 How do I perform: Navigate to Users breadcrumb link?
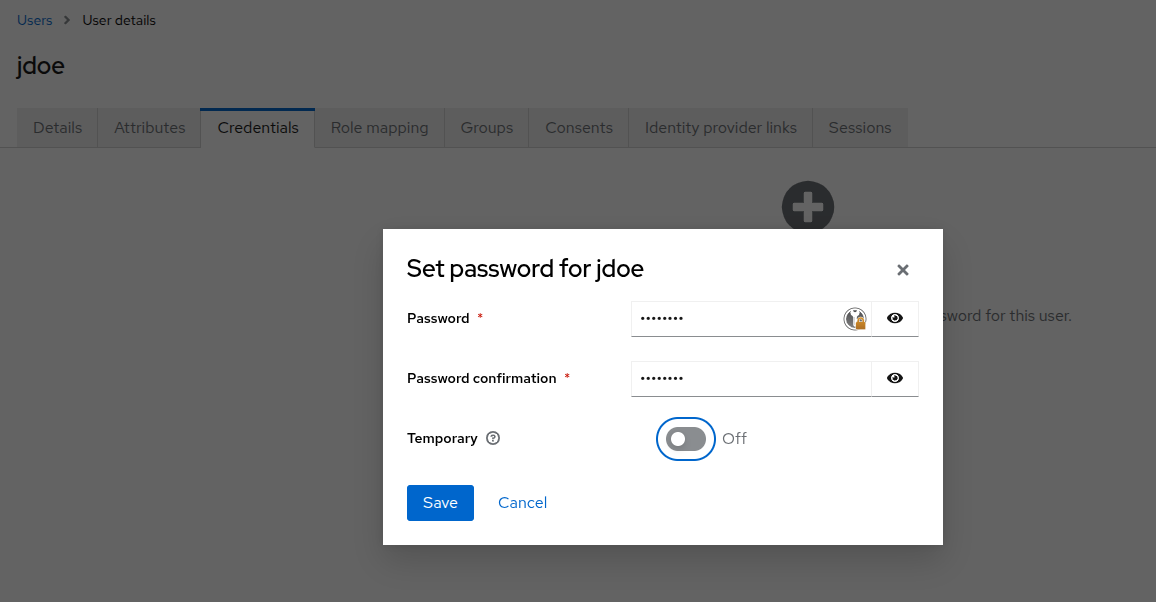[35, 20]
